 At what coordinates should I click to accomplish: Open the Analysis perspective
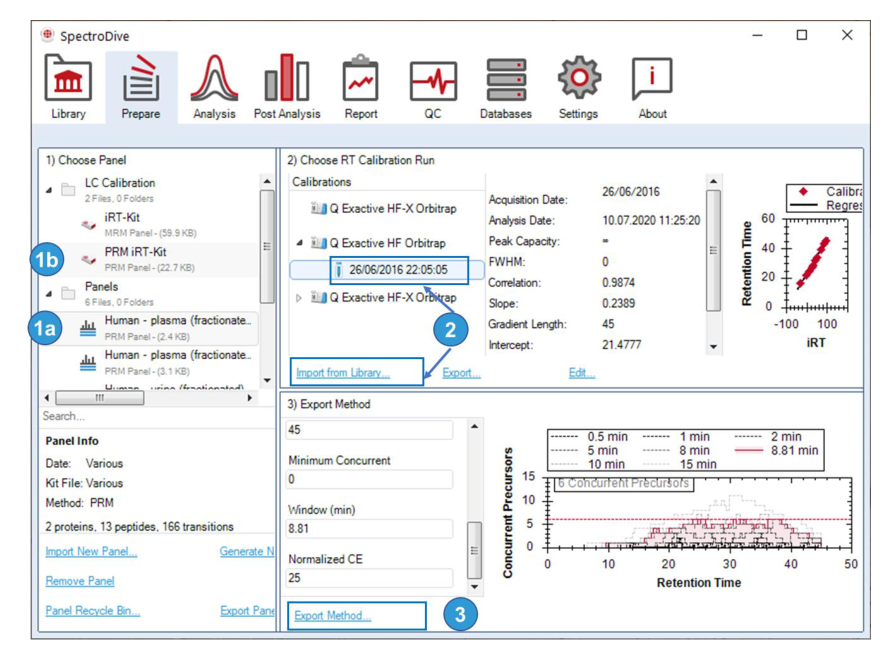pyautogui.click(x=214, y=87)
